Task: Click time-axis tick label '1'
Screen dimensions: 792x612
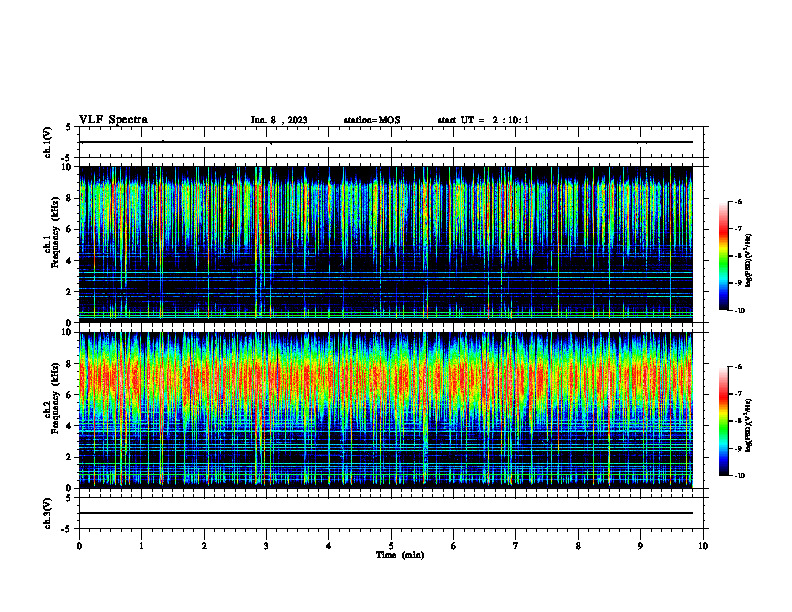Action: click(x=141, y=546)
